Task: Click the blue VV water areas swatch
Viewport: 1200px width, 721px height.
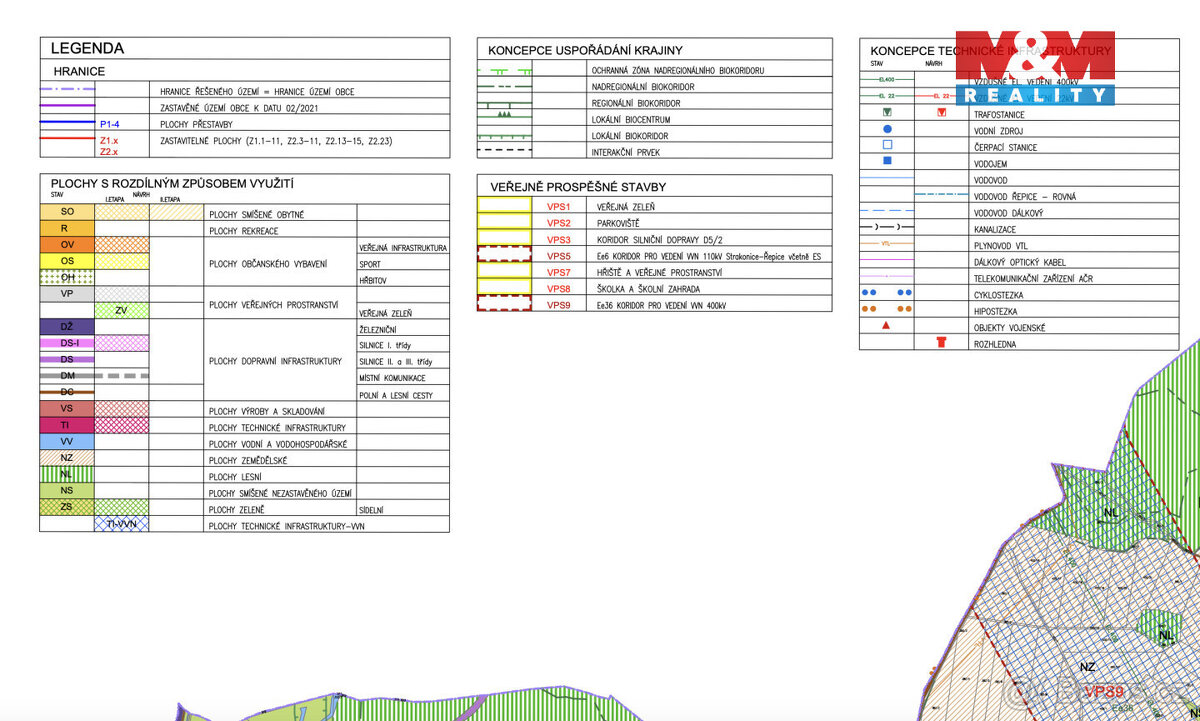Action: 67,441
